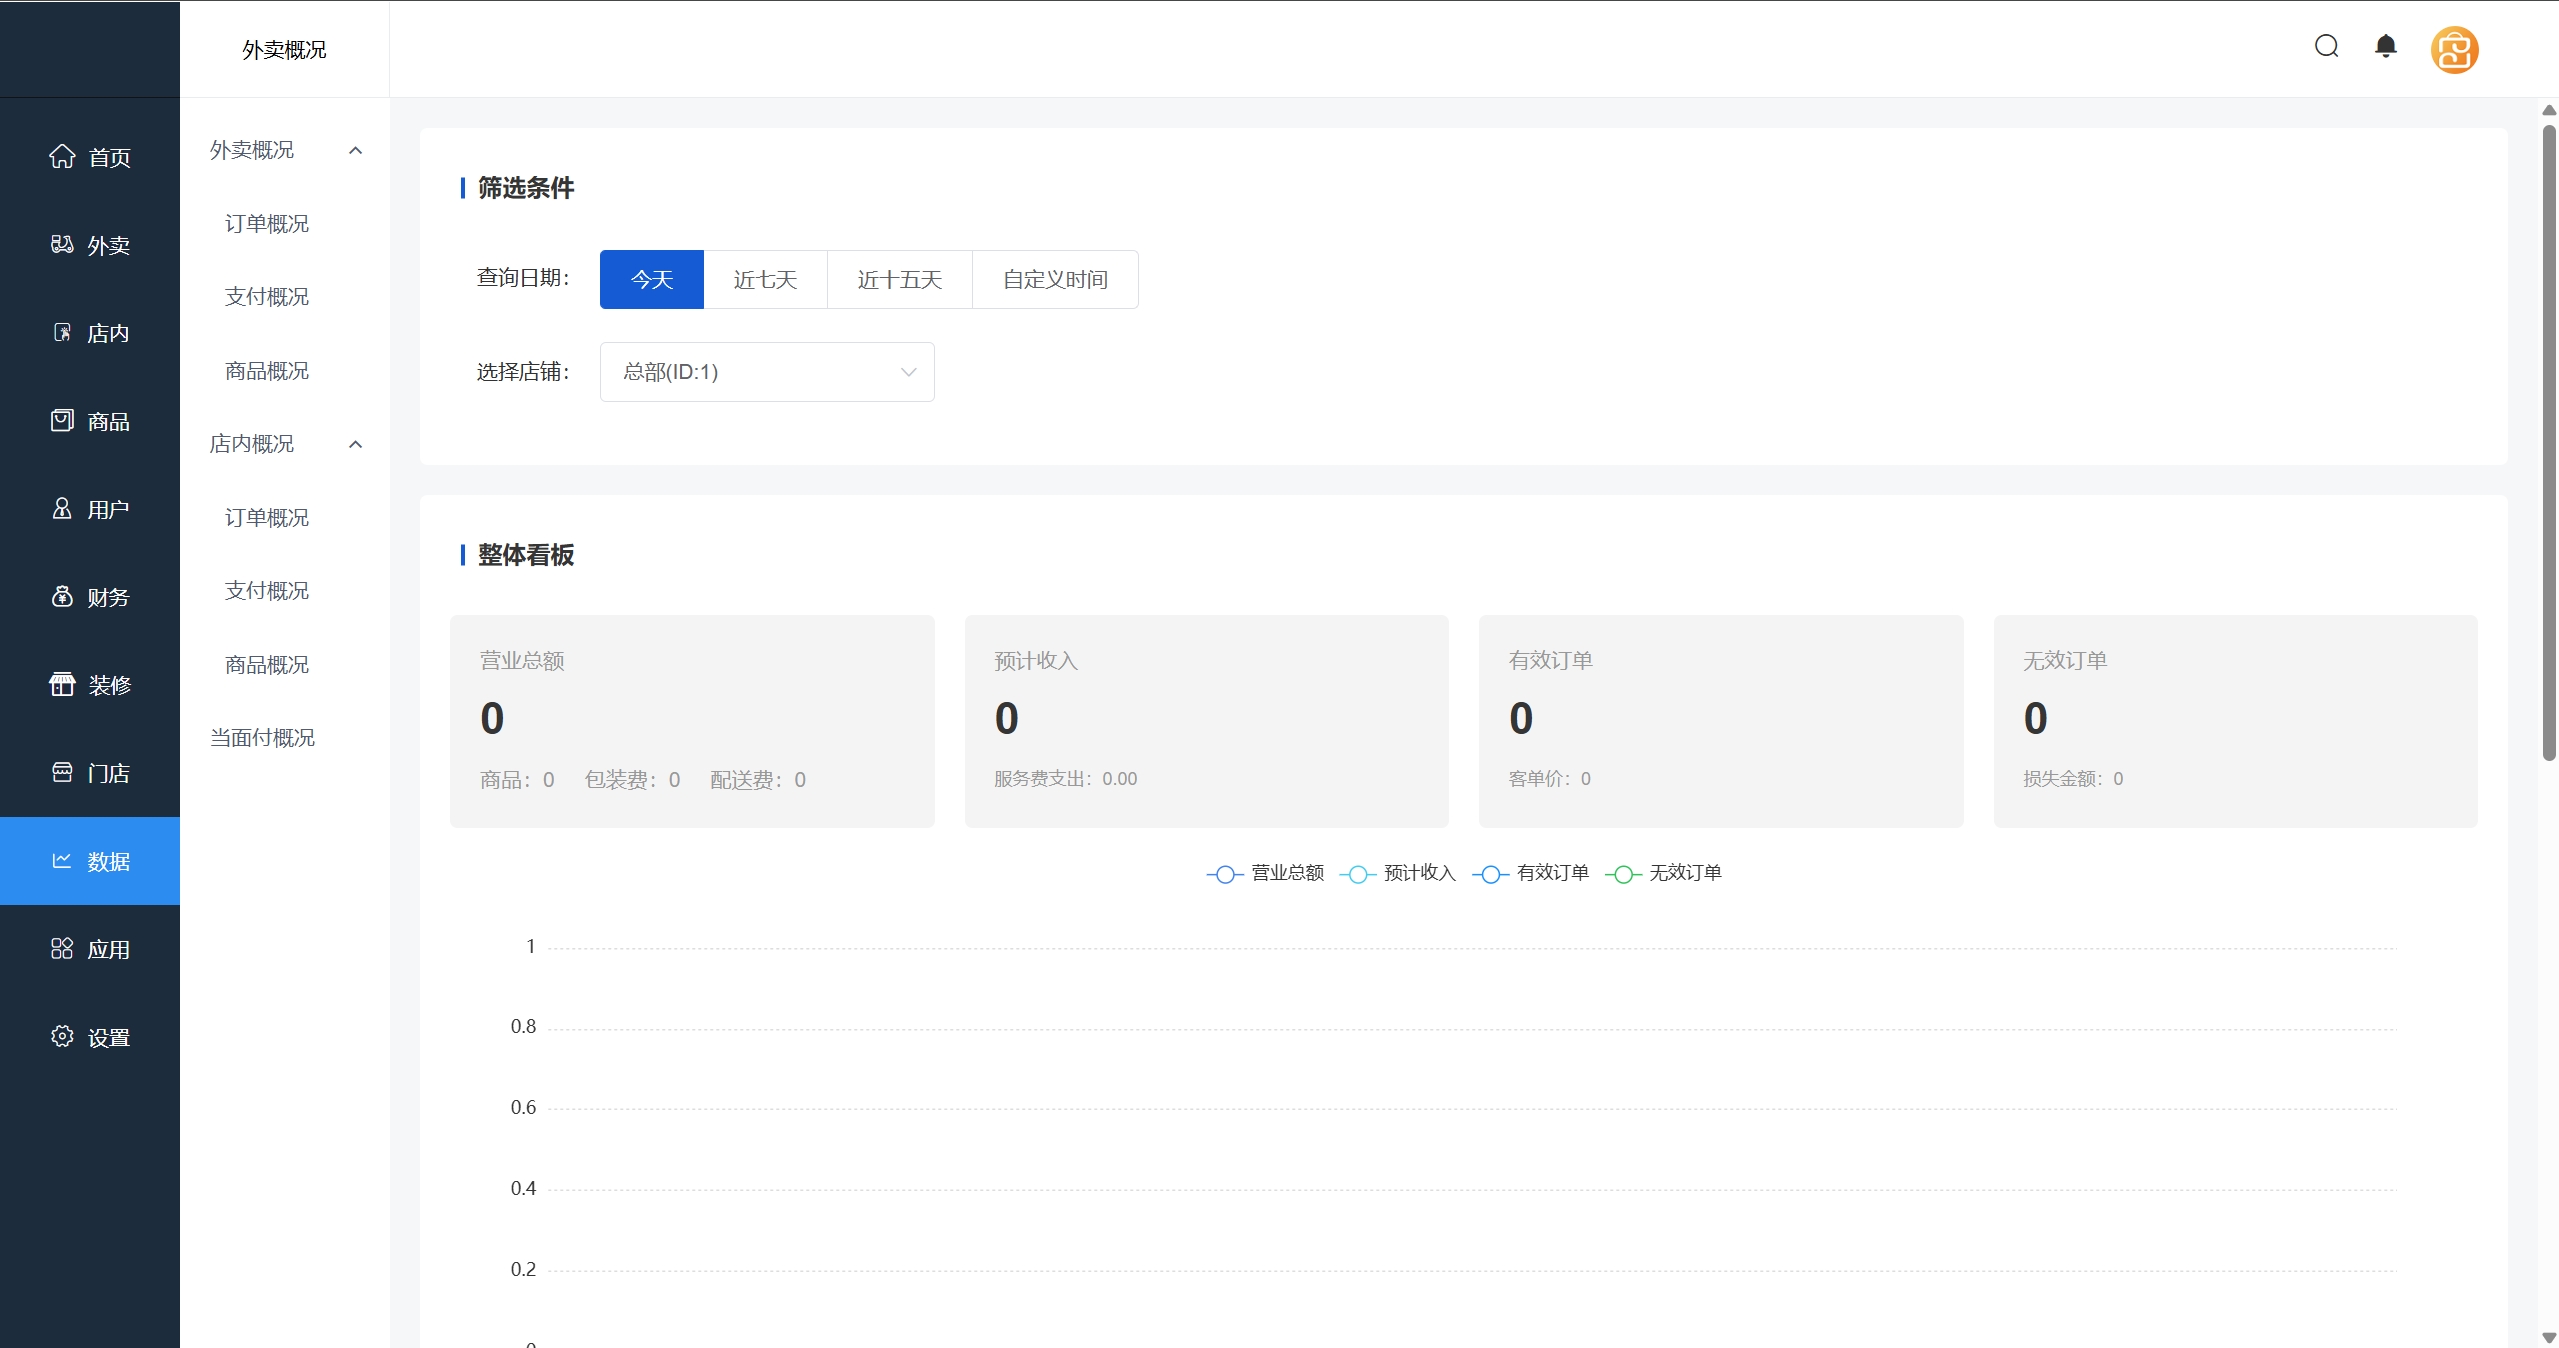2559x1348 pixels.
Task: Select 近七天 date range
Action: (765, 280)
